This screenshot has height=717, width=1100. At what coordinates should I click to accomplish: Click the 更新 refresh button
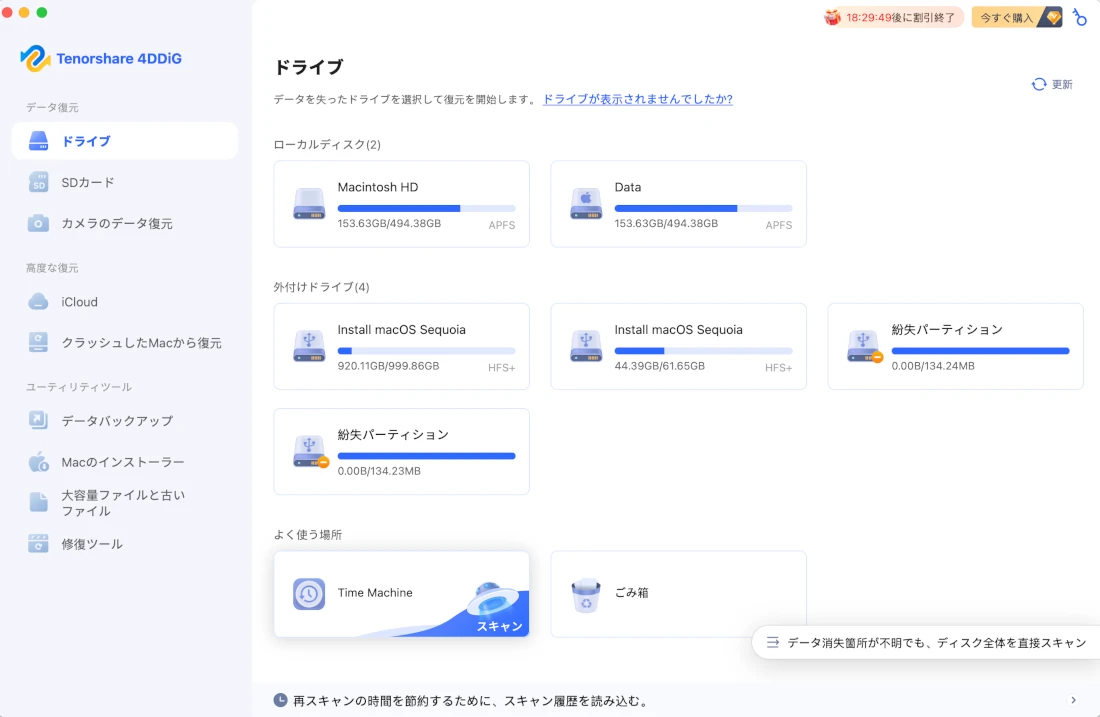point(1052,84)
